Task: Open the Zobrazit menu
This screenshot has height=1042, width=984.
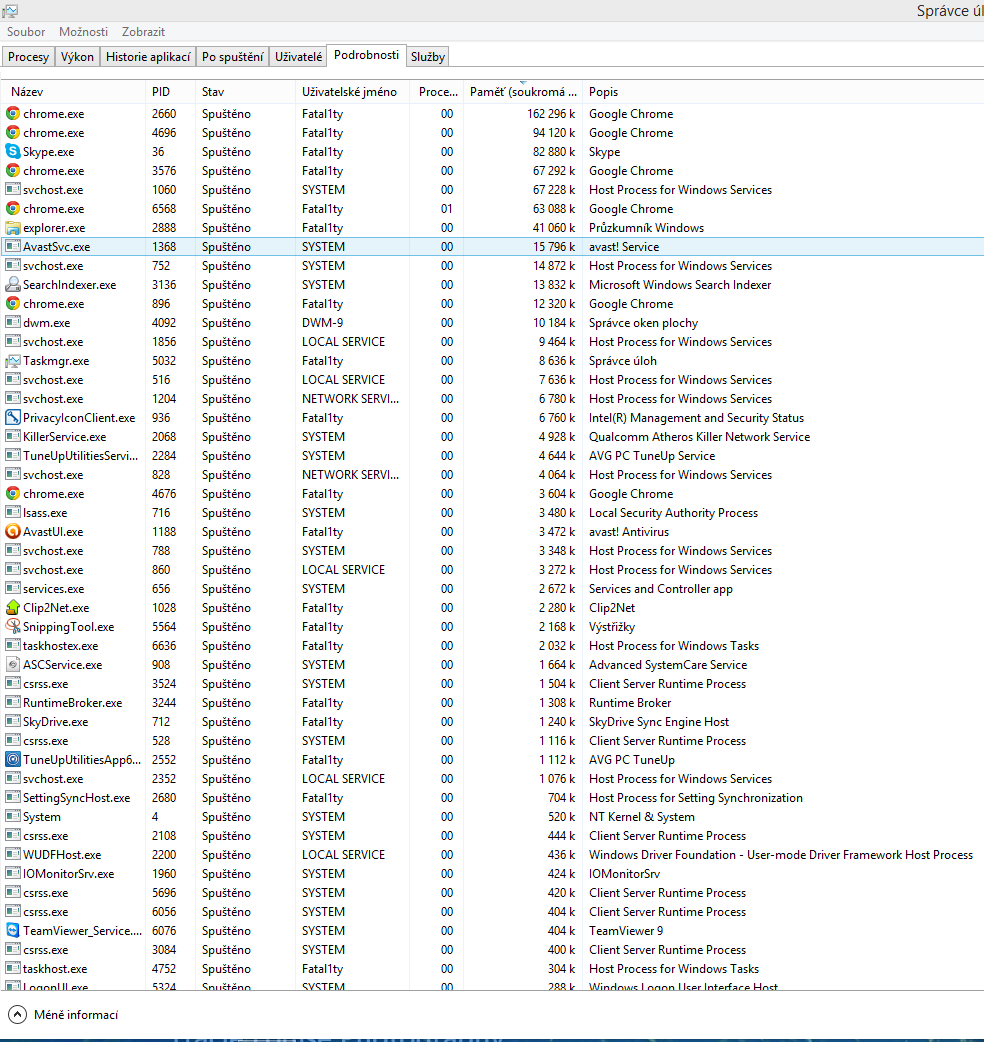Action: coord(143,32)
